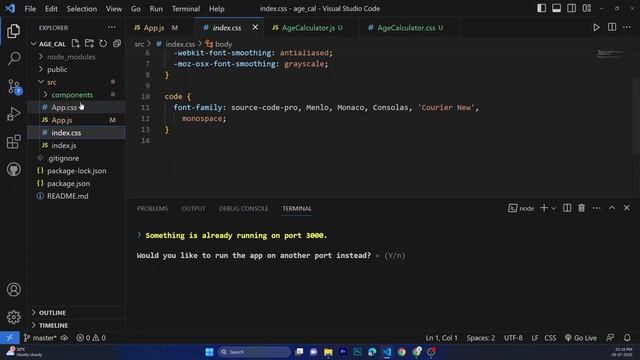Screen dimensions: 640x360
Task: Add a new terminal with plus icon
Action: pyautogui.click(x=544, y=208)
